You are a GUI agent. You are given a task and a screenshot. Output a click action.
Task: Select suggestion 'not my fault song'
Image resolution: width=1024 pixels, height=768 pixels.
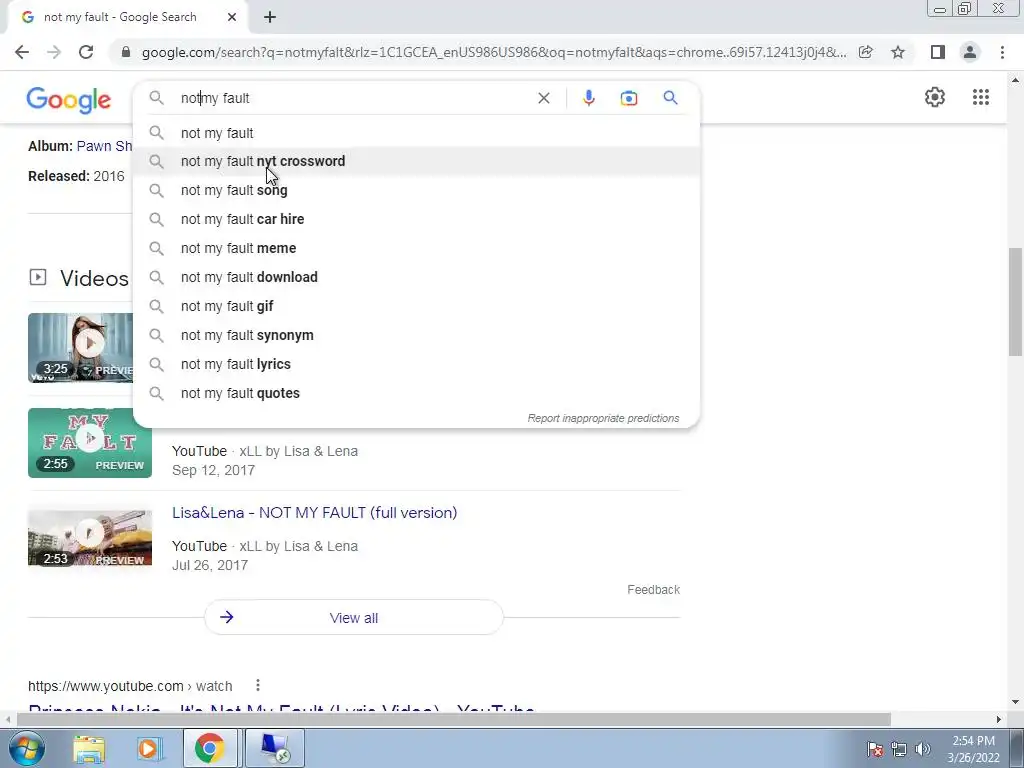pyautogui.click(x=416, y=190)
